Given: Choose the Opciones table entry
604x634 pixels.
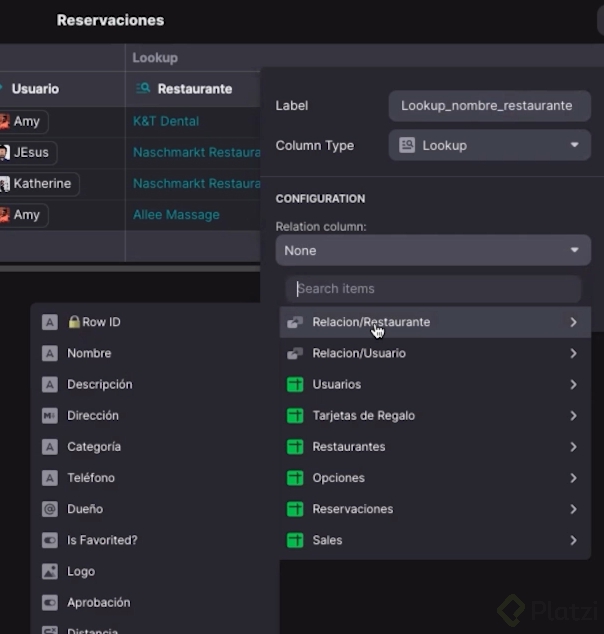Looking at the screenshot, I should click(x=338, y=478).
